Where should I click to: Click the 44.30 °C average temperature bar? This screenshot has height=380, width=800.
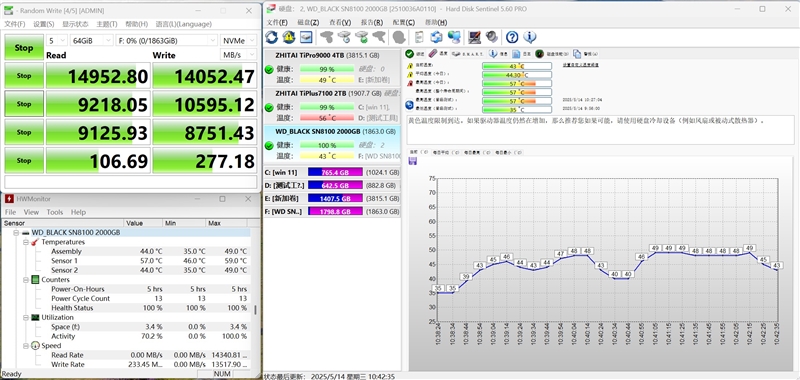[x=517, y=74]
